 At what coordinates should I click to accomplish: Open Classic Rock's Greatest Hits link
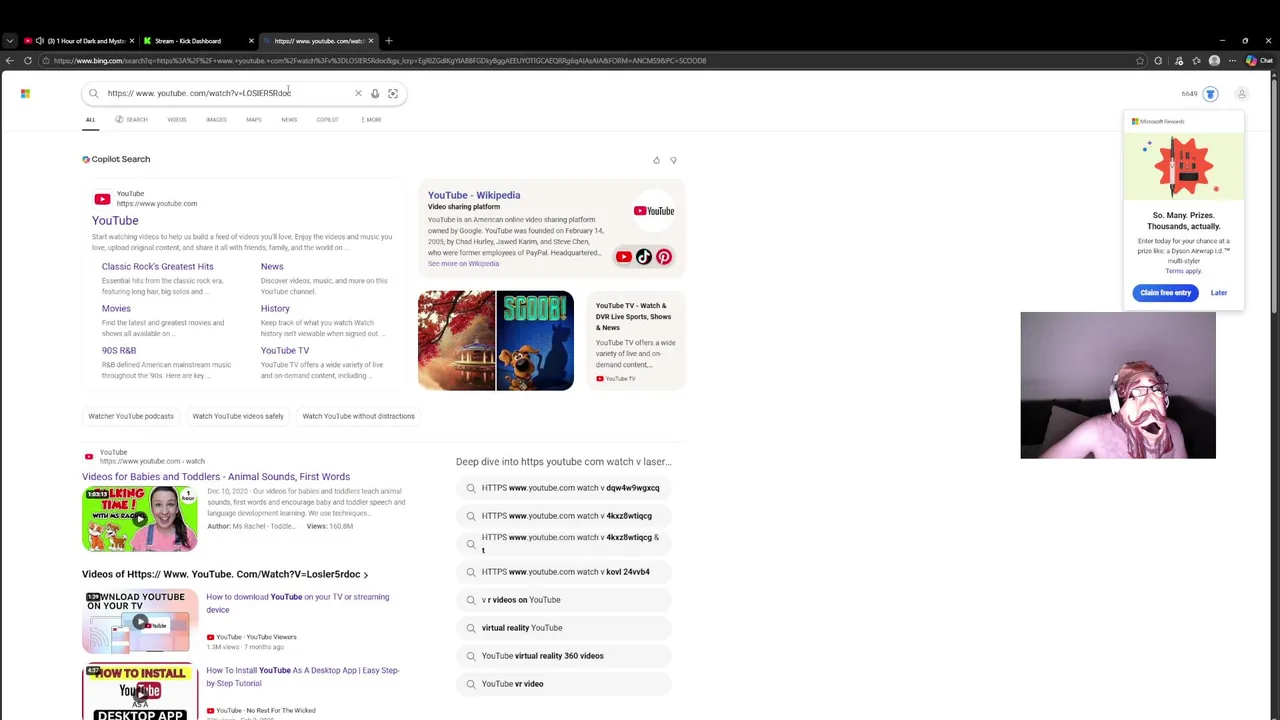pos(157,267)
